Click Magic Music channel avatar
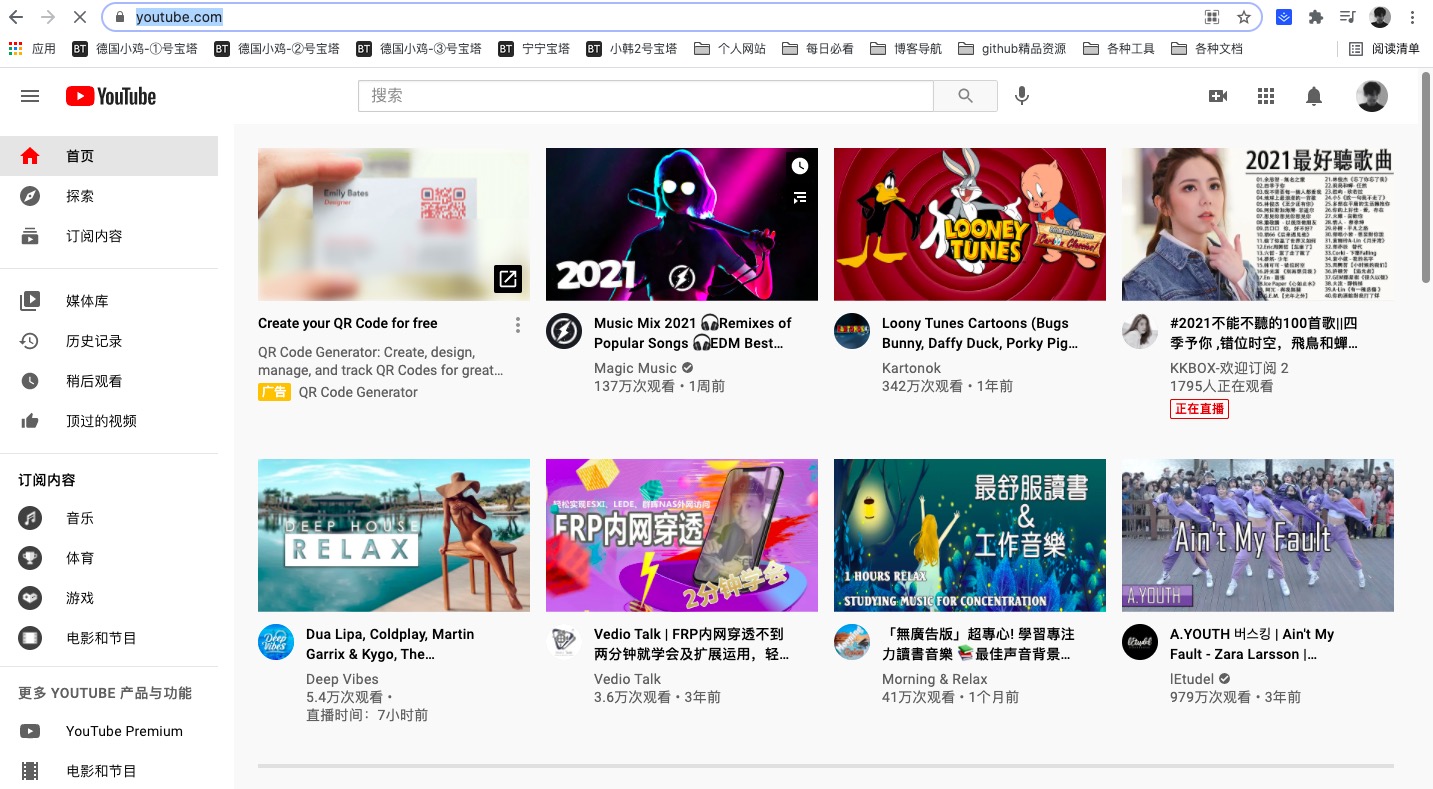 tap(564, 331)
